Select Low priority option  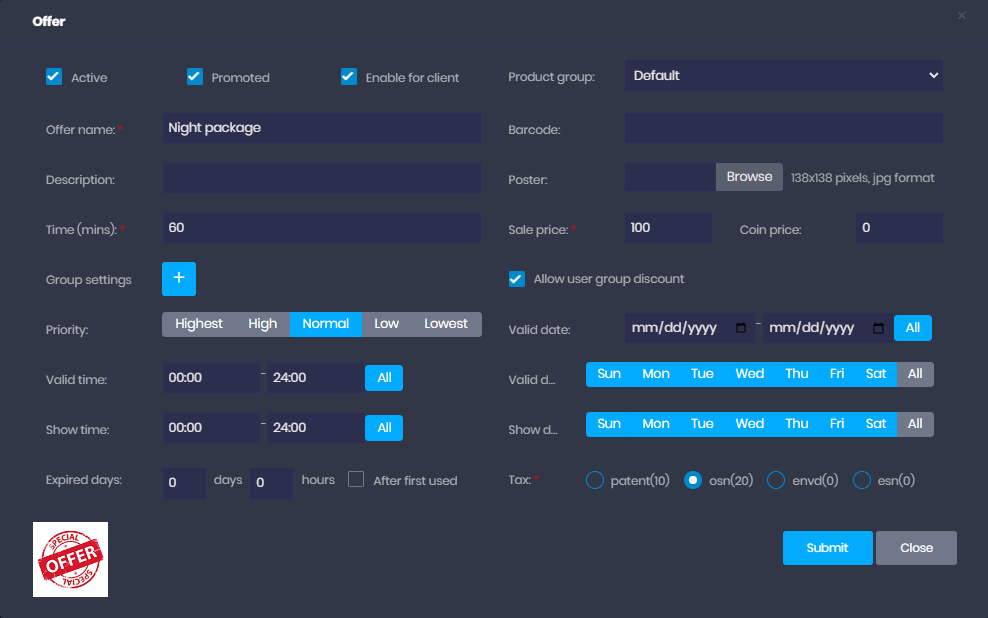(386, 324)
